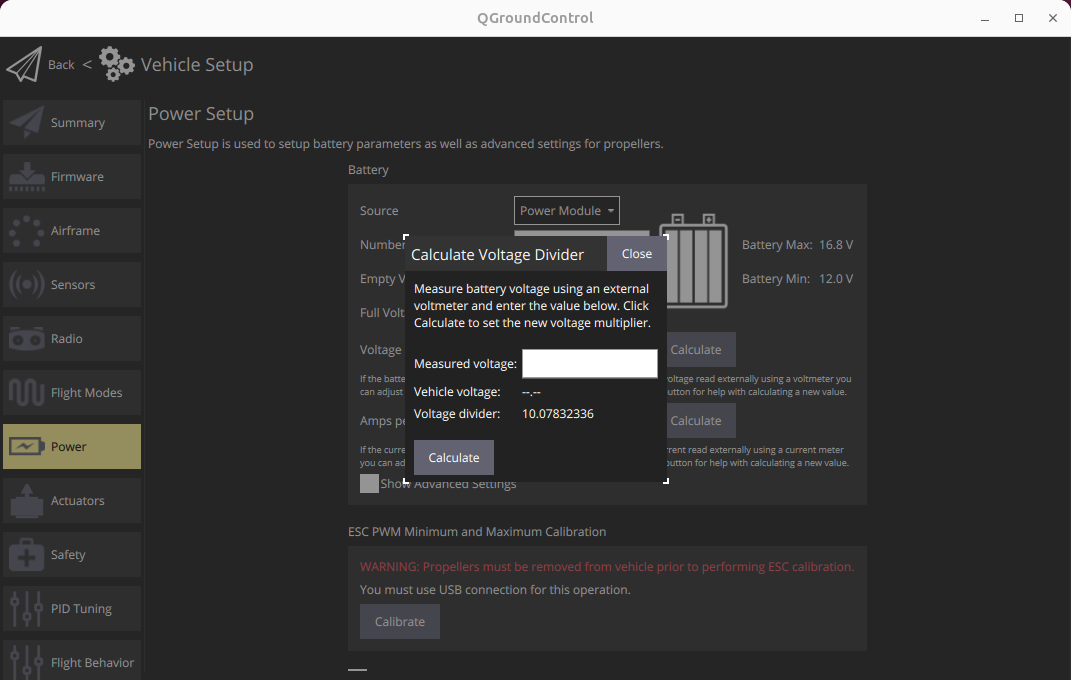Open the Sensors calibration page
Viewport: 1071px width, 680px height.
tap(72, 285)
